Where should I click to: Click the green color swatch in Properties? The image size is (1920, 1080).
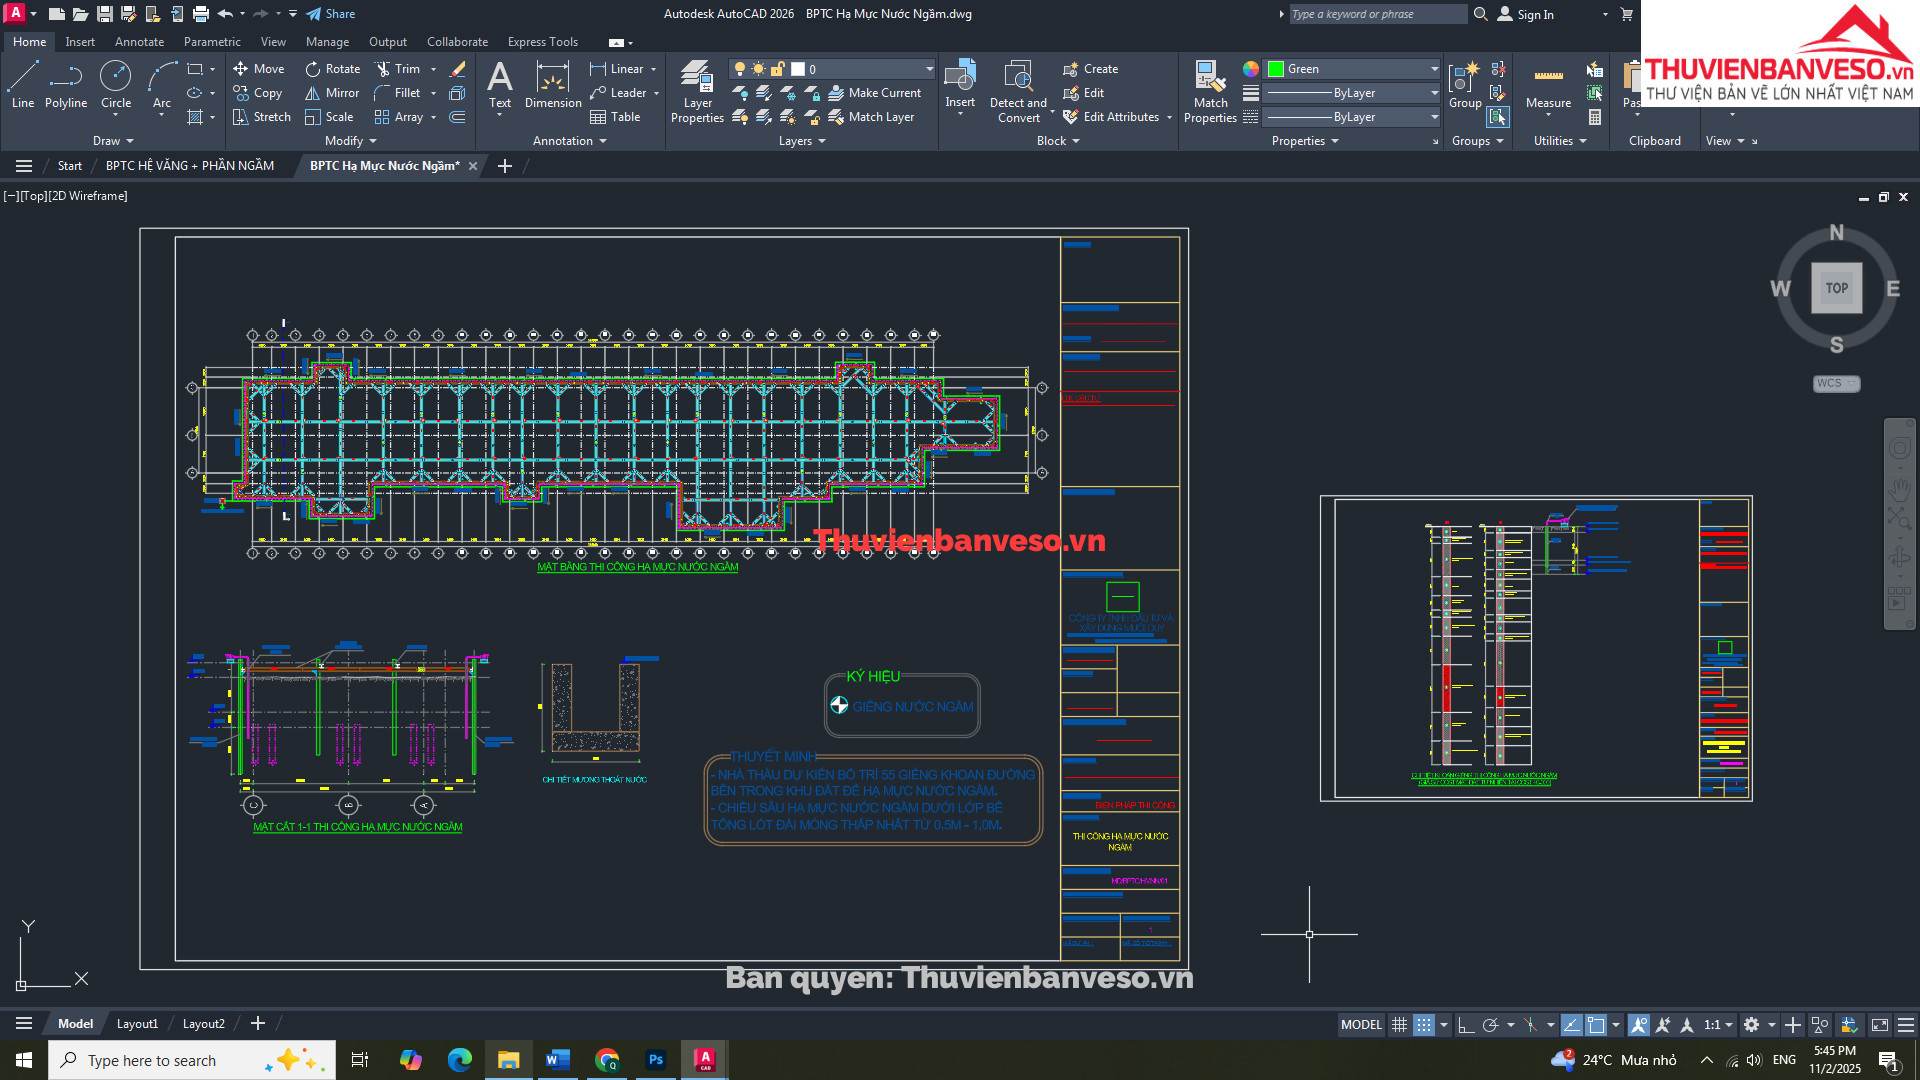(1276, 69)
